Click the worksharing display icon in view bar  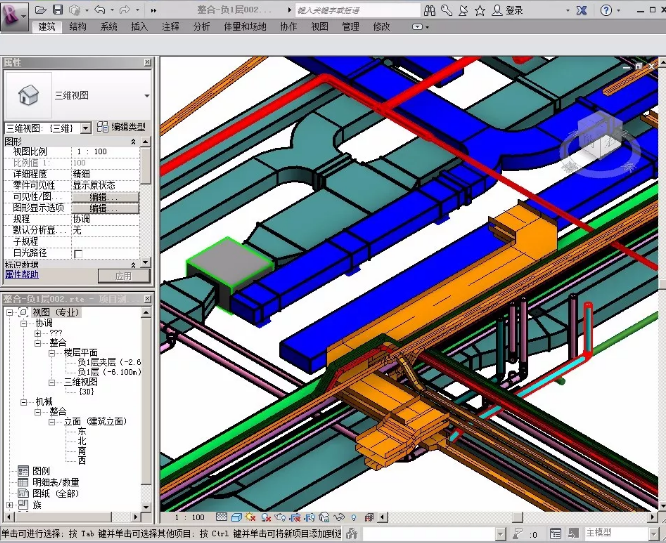(369, 517)
